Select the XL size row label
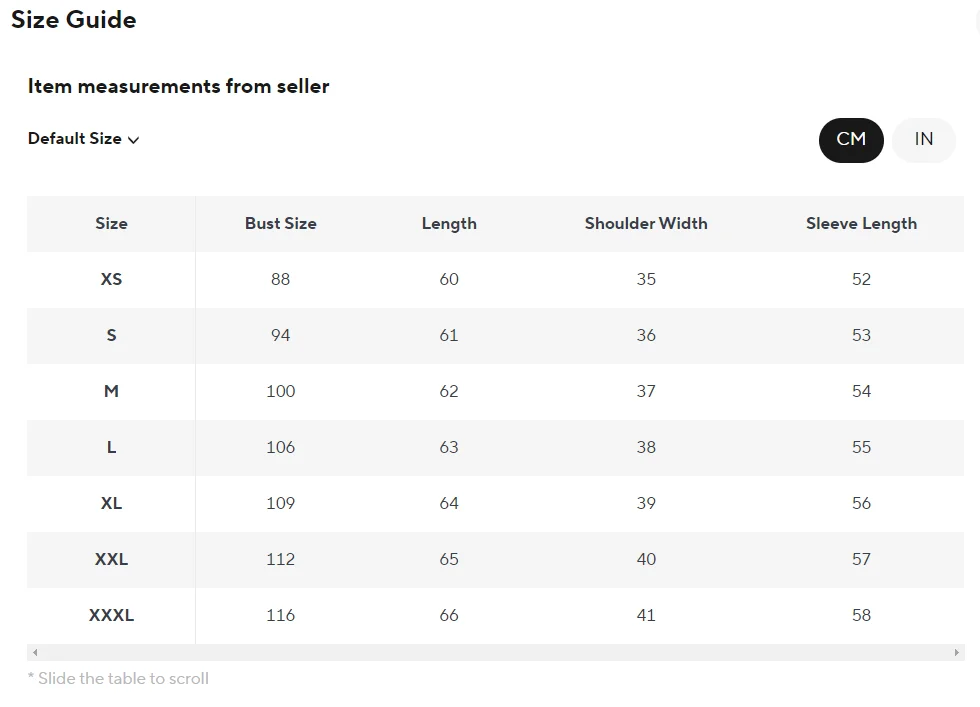Image resolution: width=980 pixels, height=707 pixels. (x=111, y=504)
